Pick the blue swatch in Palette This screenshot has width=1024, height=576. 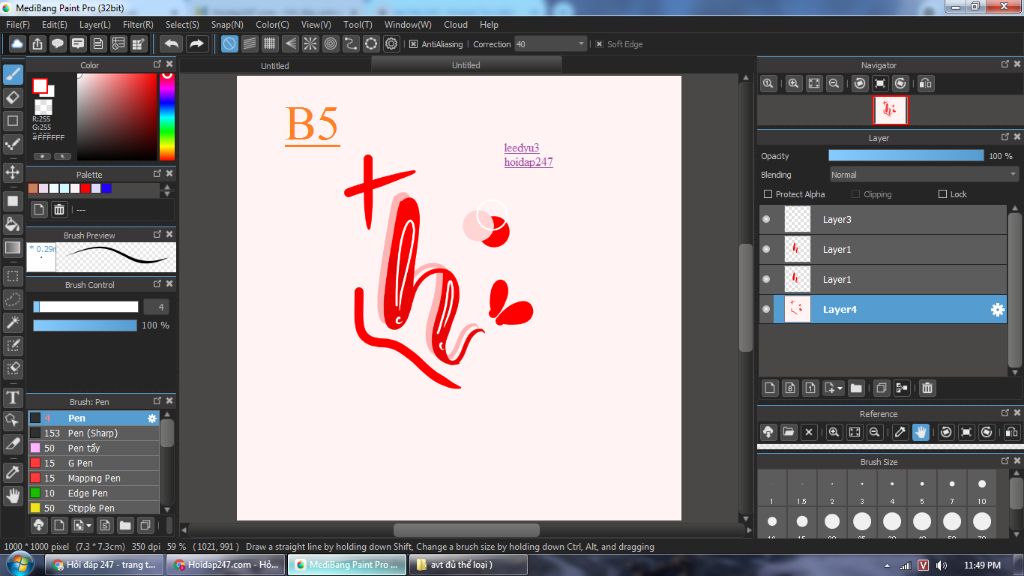[x=106, y=189]
